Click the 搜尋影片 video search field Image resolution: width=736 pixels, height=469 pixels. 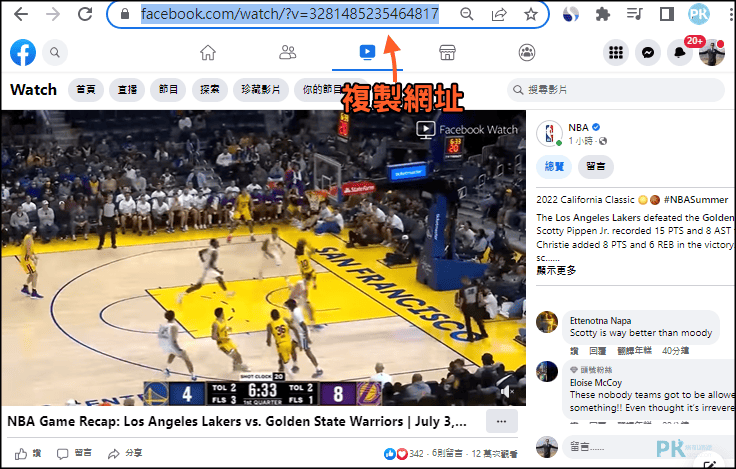coord(616,90)
